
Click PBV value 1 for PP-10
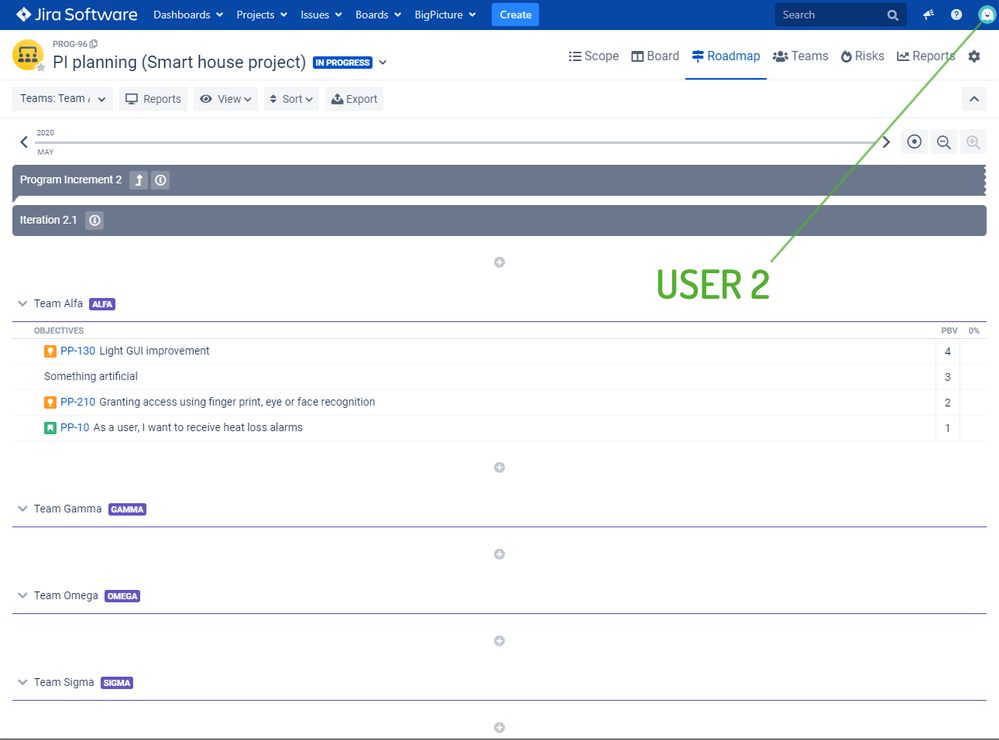[947, 428]
